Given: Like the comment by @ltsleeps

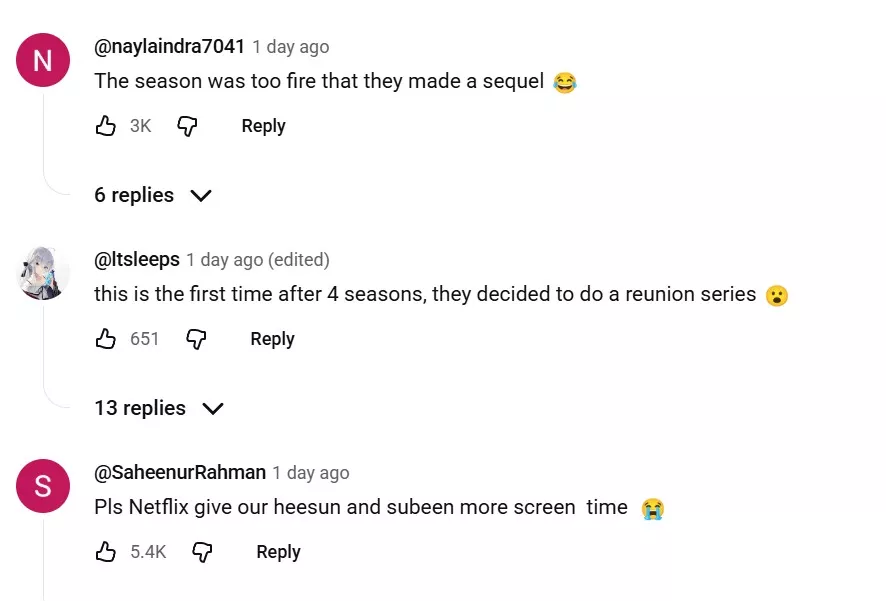Looking at the screenshot, I should tap(106, 339).
